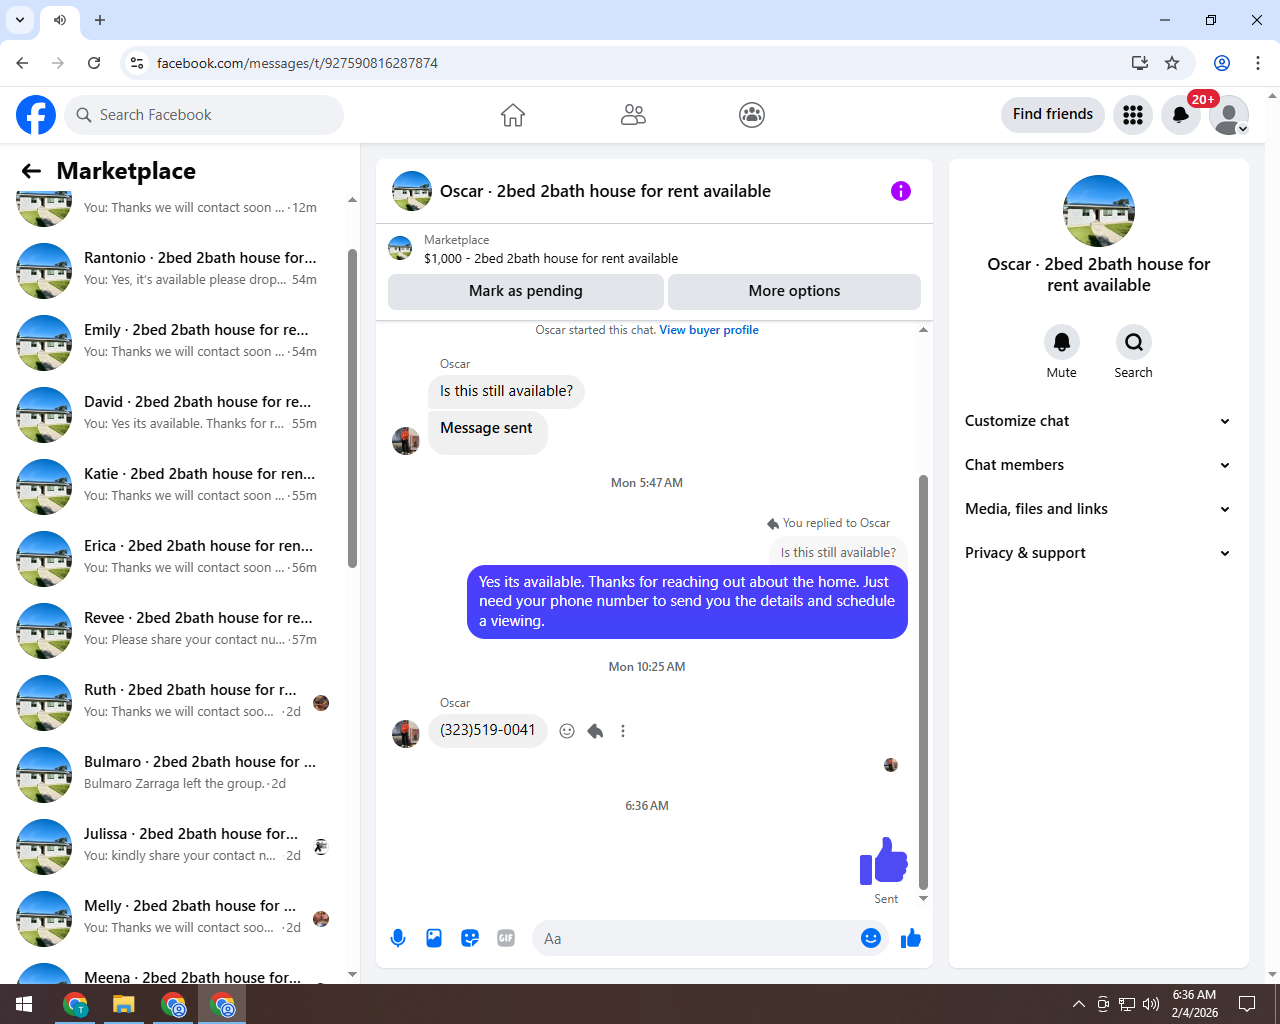This screenshot has height=1024, width=1280.
Task: Open the notifications bell with 20+ badge
Action: click(x=1181, y=115)
